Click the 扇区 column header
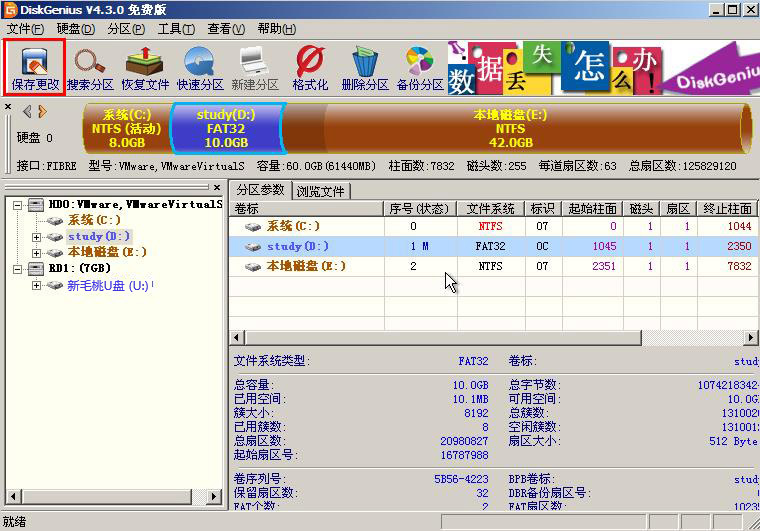The image size is (760, 531). coord(679,209)
